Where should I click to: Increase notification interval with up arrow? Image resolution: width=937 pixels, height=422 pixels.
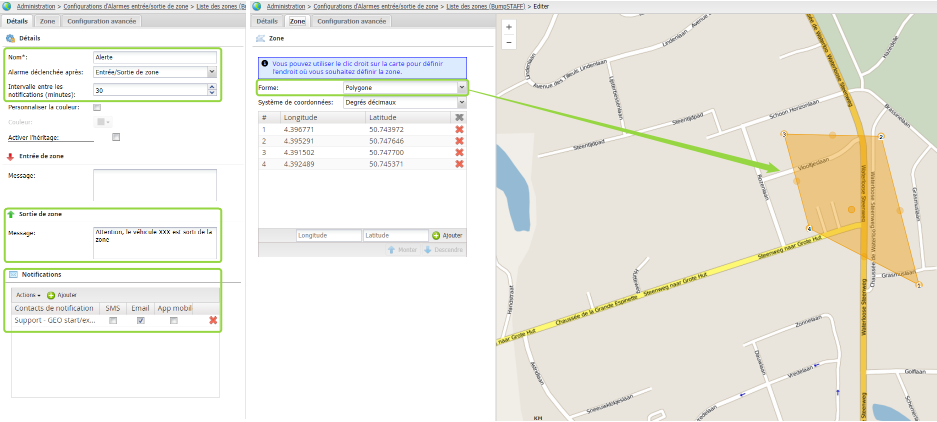pyautogui.click(x=212, y=87)
